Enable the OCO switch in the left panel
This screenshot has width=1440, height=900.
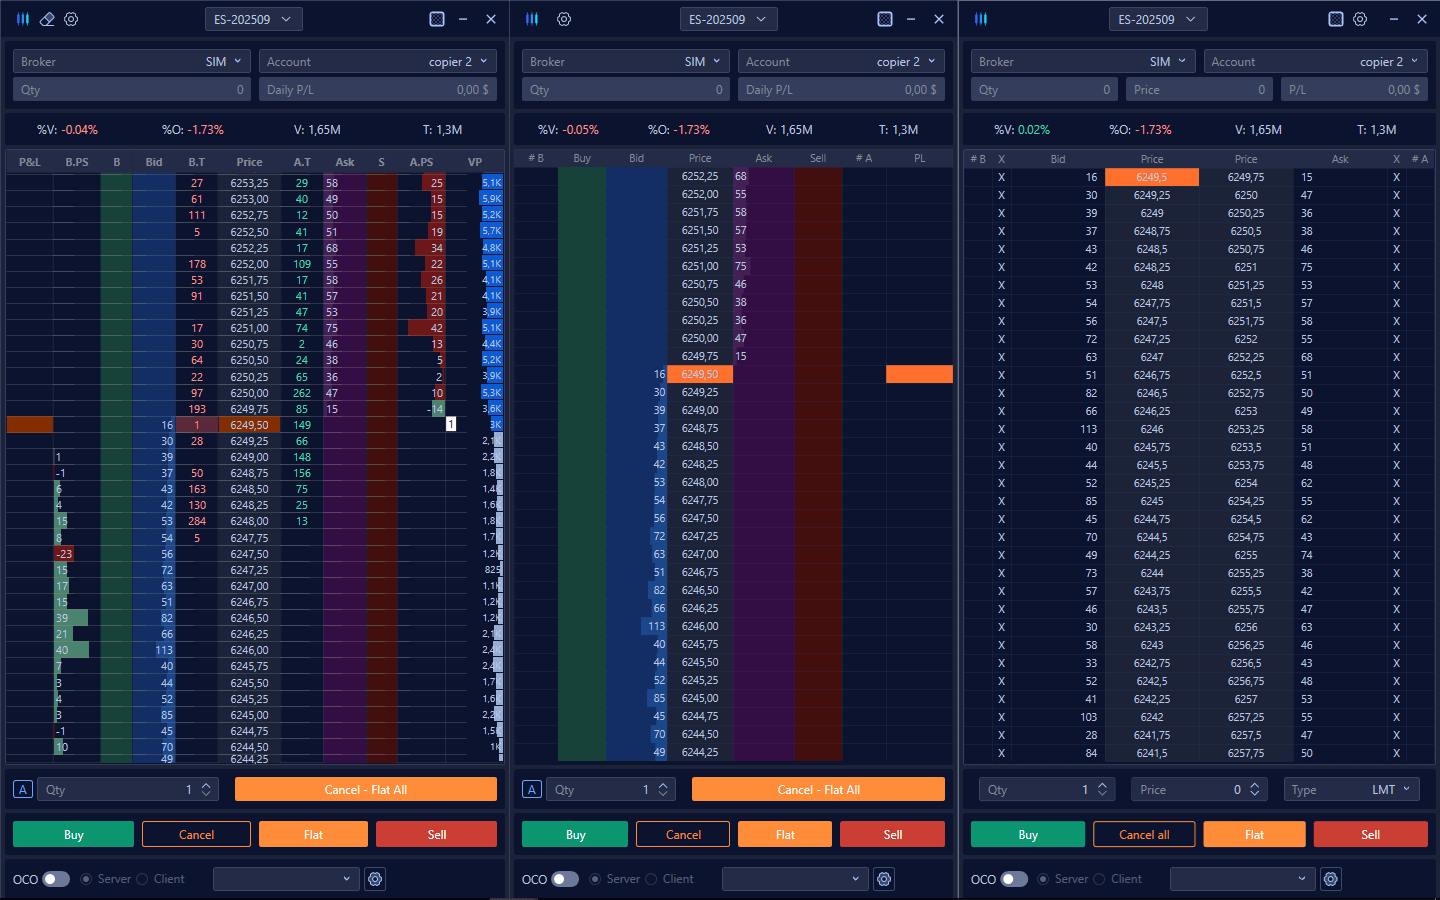pos(56,879)
